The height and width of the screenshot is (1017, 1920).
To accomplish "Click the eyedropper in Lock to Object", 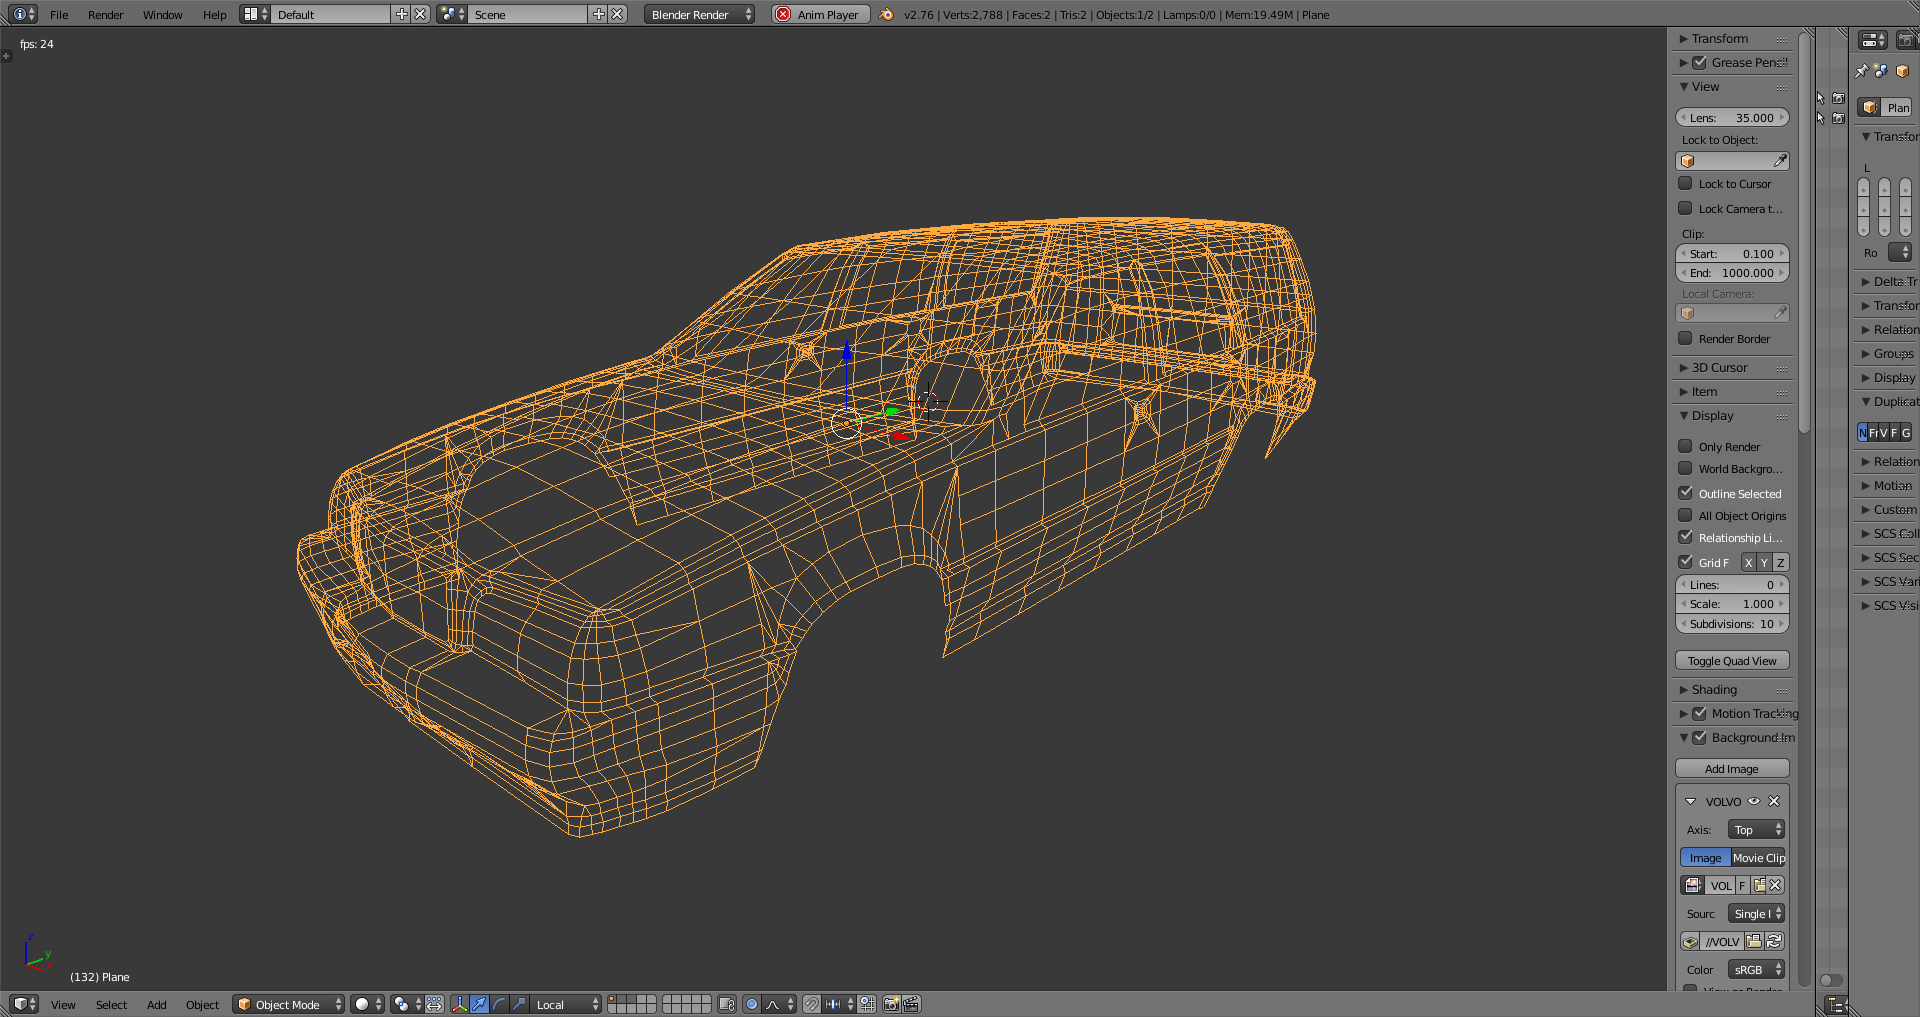I will (x=1780, y=161).
